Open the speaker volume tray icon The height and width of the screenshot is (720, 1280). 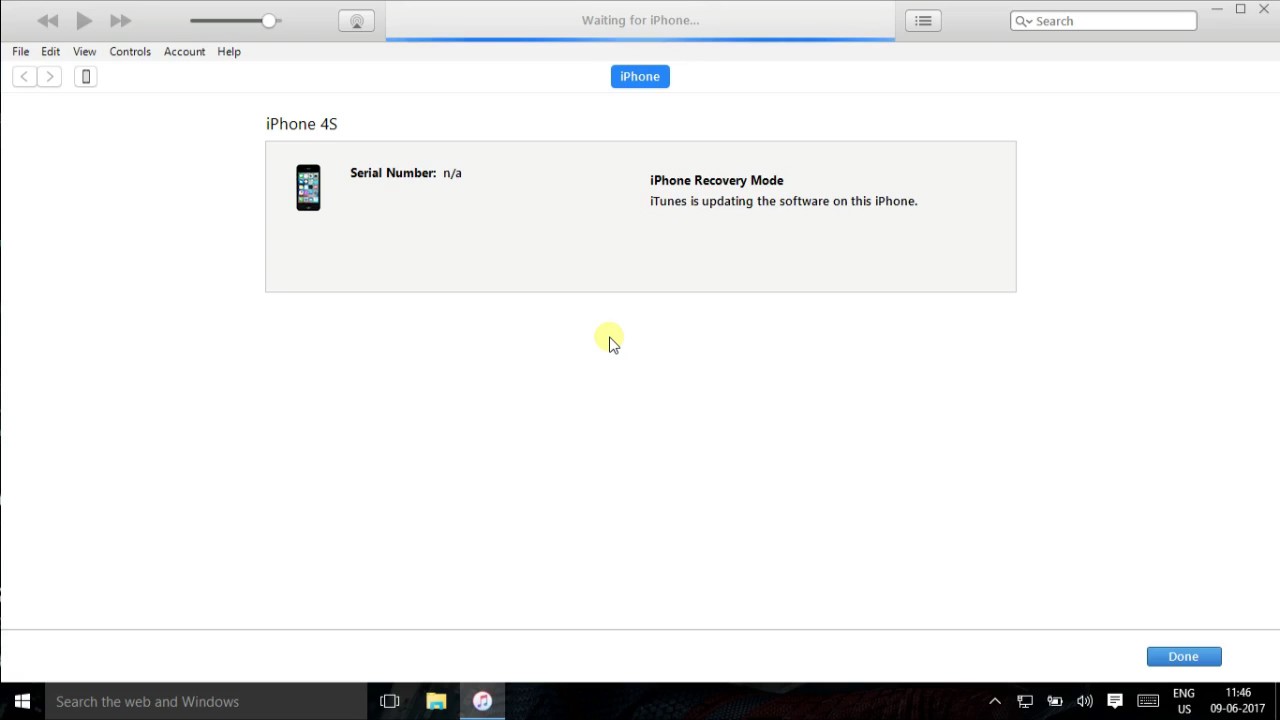[x=1085, y=702]
